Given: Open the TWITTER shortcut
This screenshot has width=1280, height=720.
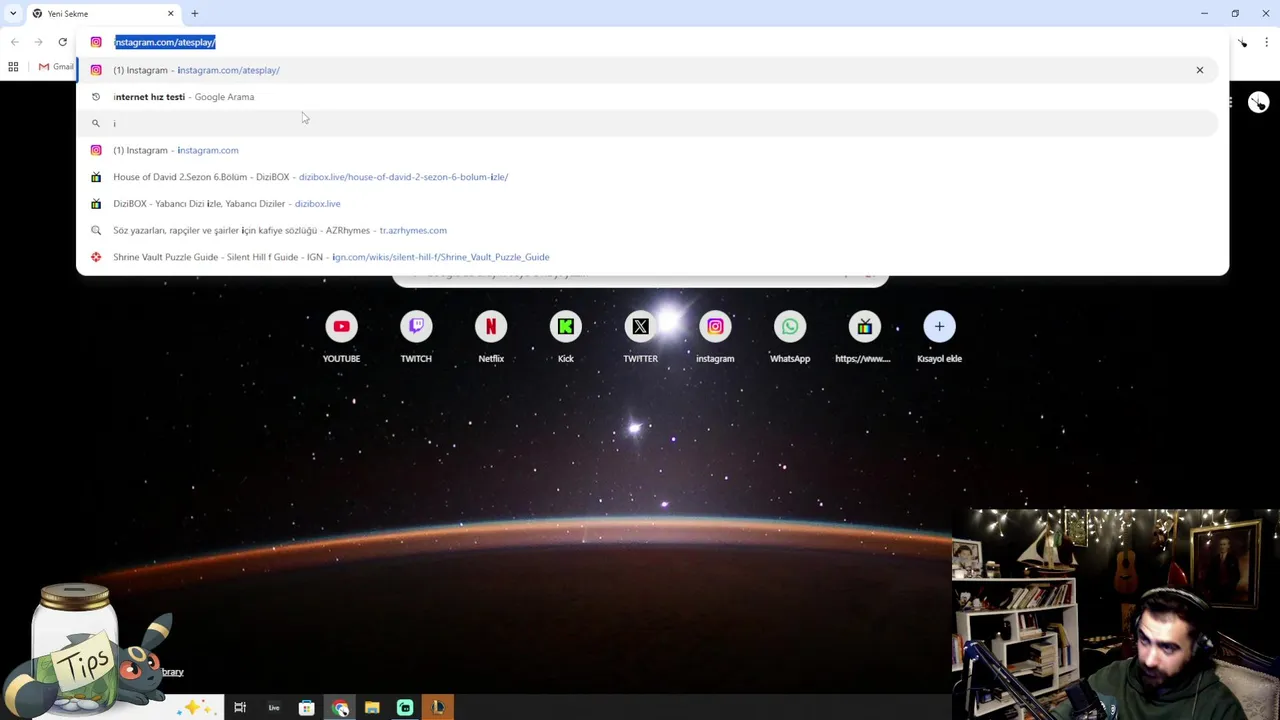Looking at the screenshot, I should (x=640, y=337).
